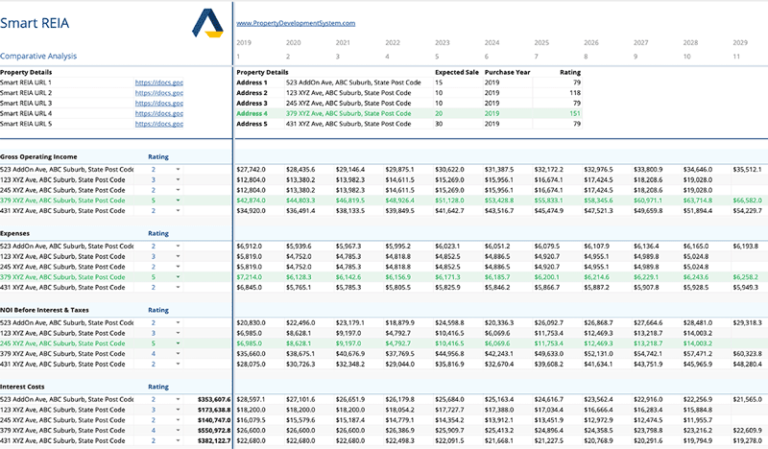Click the NOI Before Interest & Taxes heading
Viewport: 768px width, 449px height.
coord(44,310)
